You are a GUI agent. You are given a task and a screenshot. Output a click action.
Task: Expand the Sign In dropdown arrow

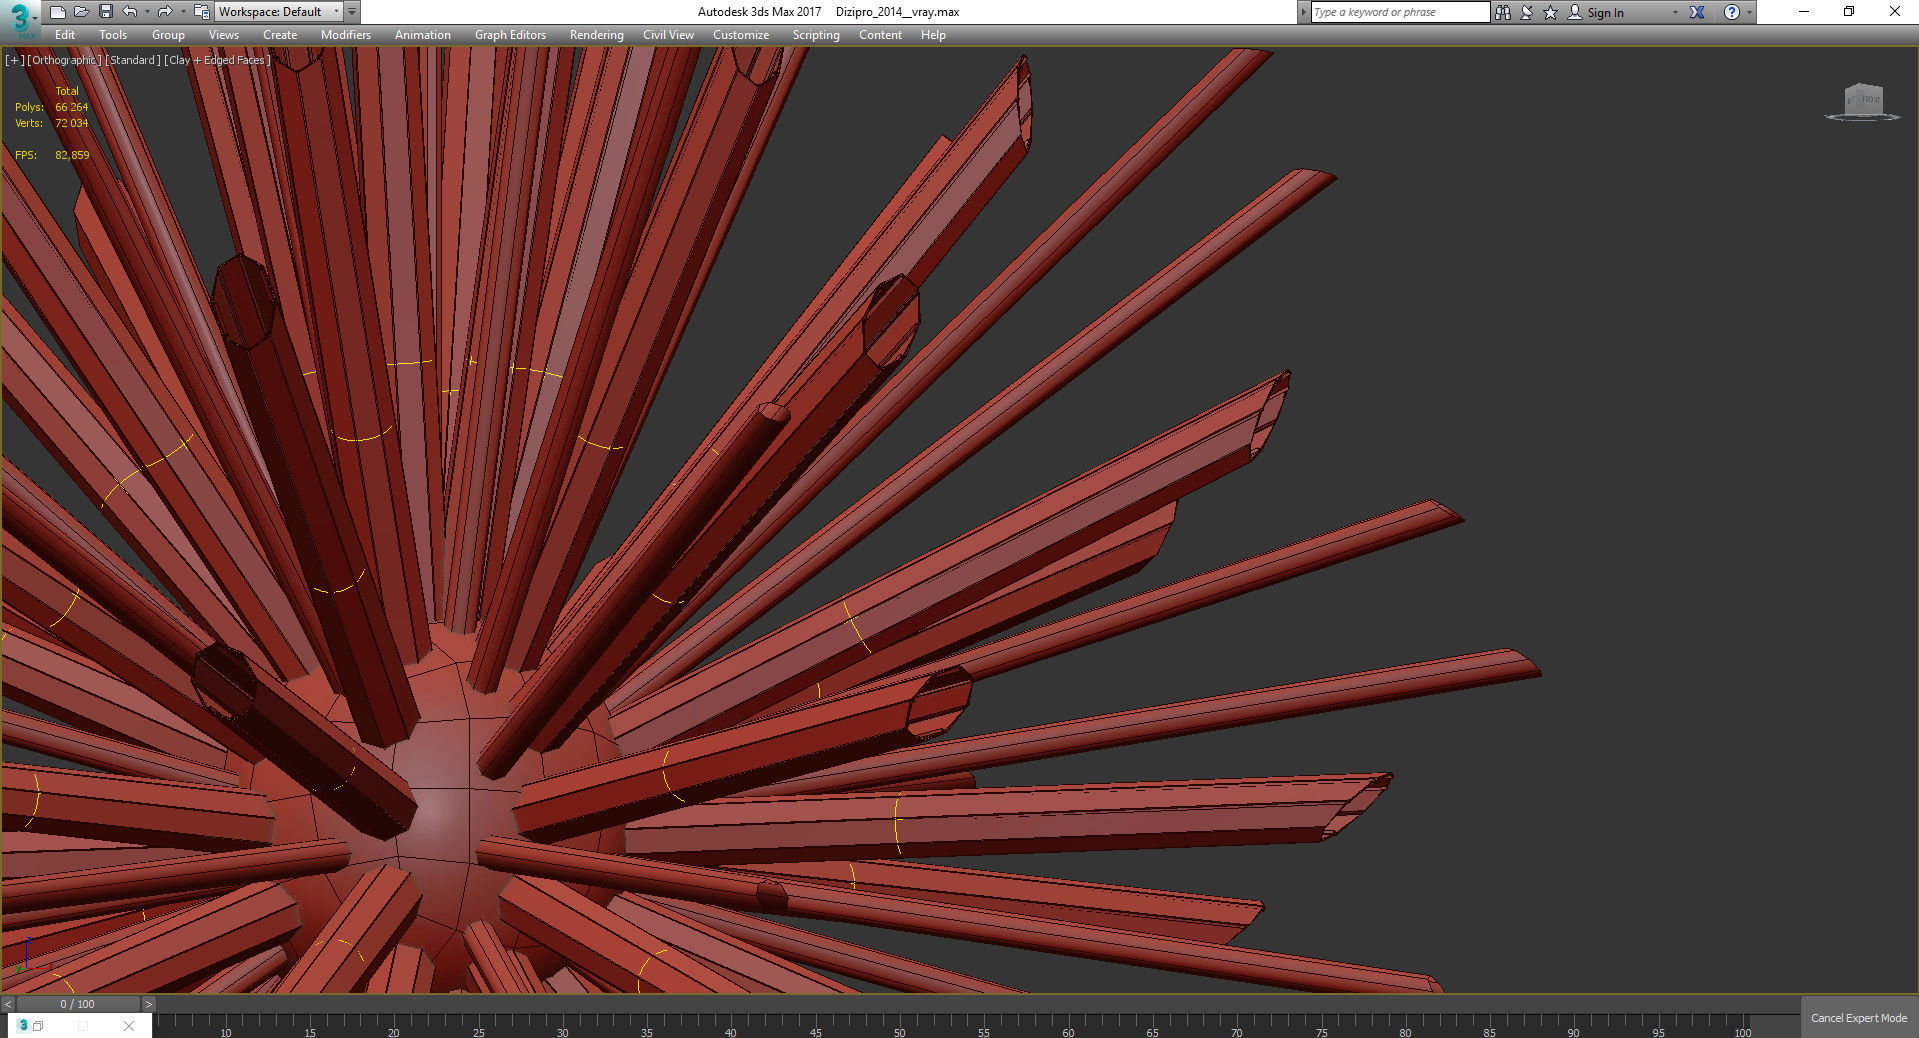pos(1675,12)
